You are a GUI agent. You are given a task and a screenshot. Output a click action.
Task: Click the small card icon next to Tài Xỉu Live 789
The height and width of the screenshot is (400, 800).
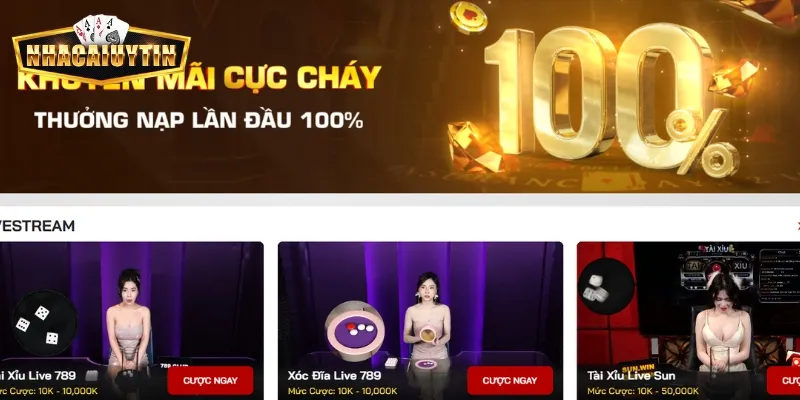(x=91, y=376)
